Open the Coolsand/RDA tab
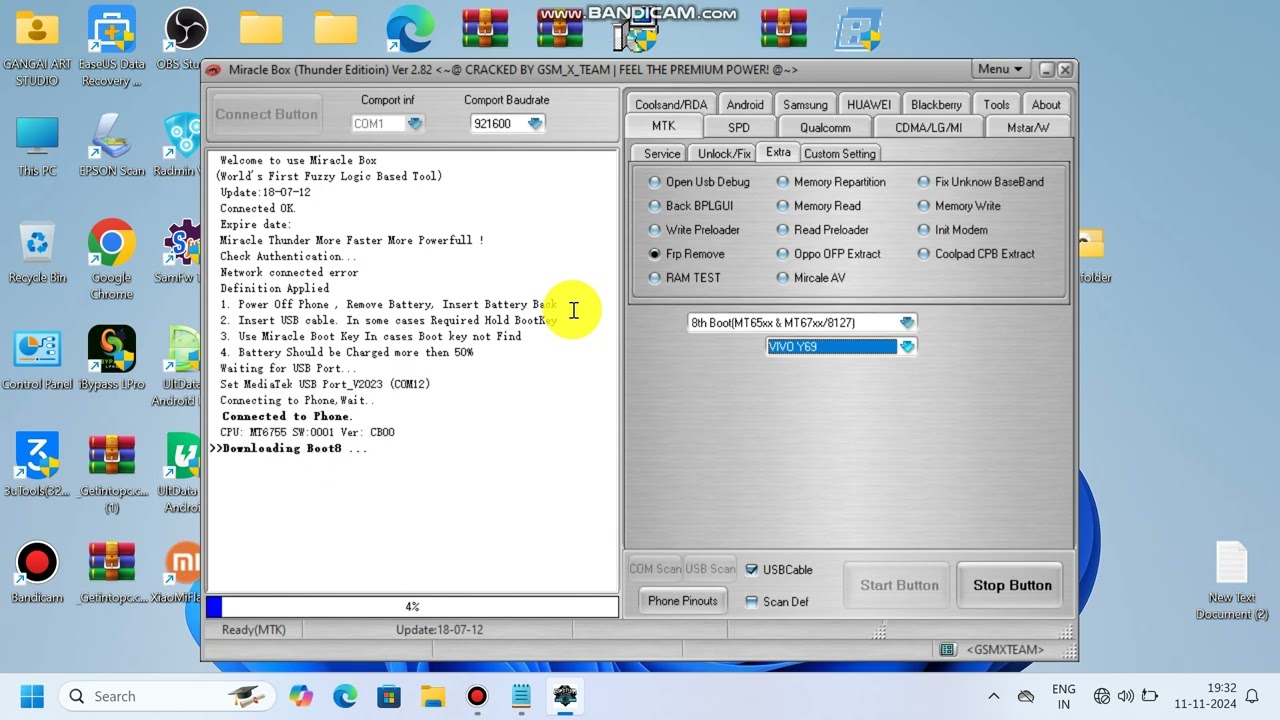Viewport: 1280px width, 720px height. pos(670,105)
